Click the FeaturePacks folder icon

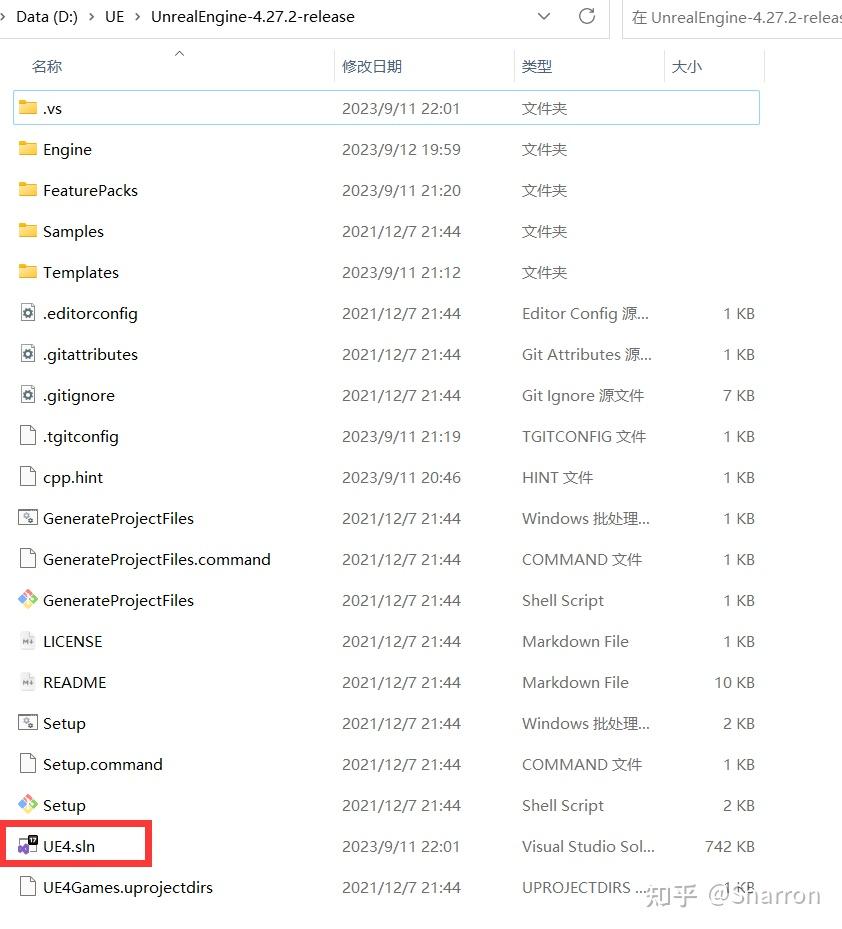click(x=28, y=189)
